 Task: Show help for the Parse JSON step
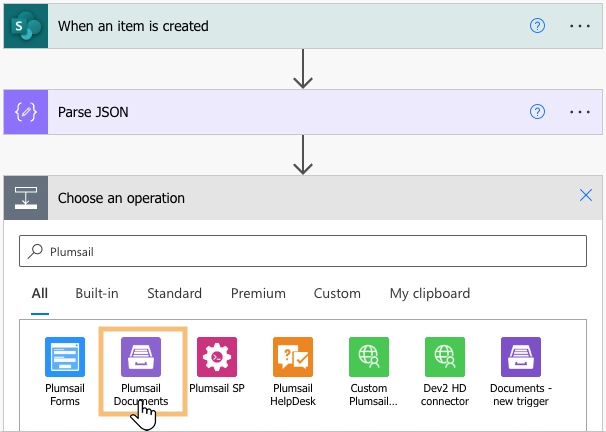pos(537,112)
